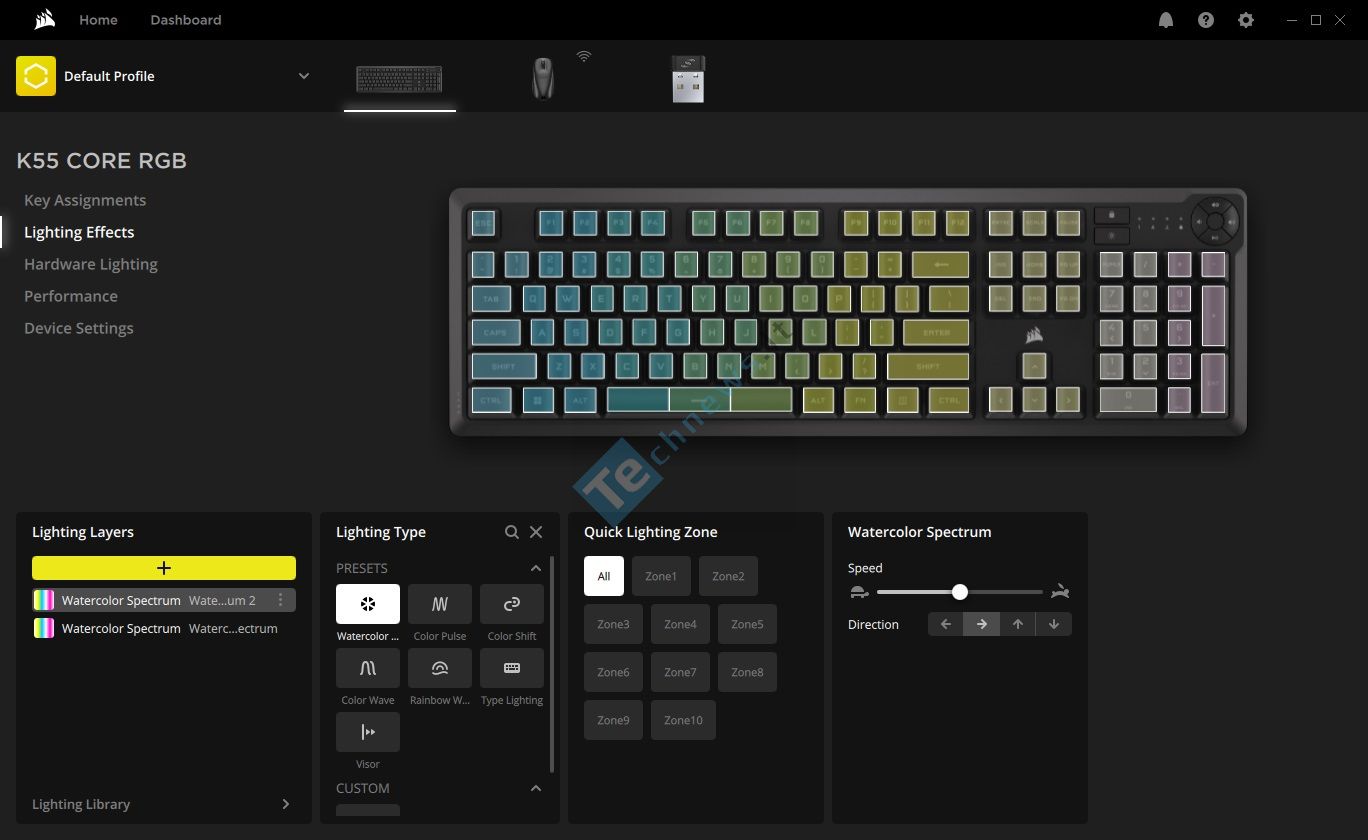Open the Hardware Lighting section
Viewport: 1368px width, 840px height.
coord(91,264)
